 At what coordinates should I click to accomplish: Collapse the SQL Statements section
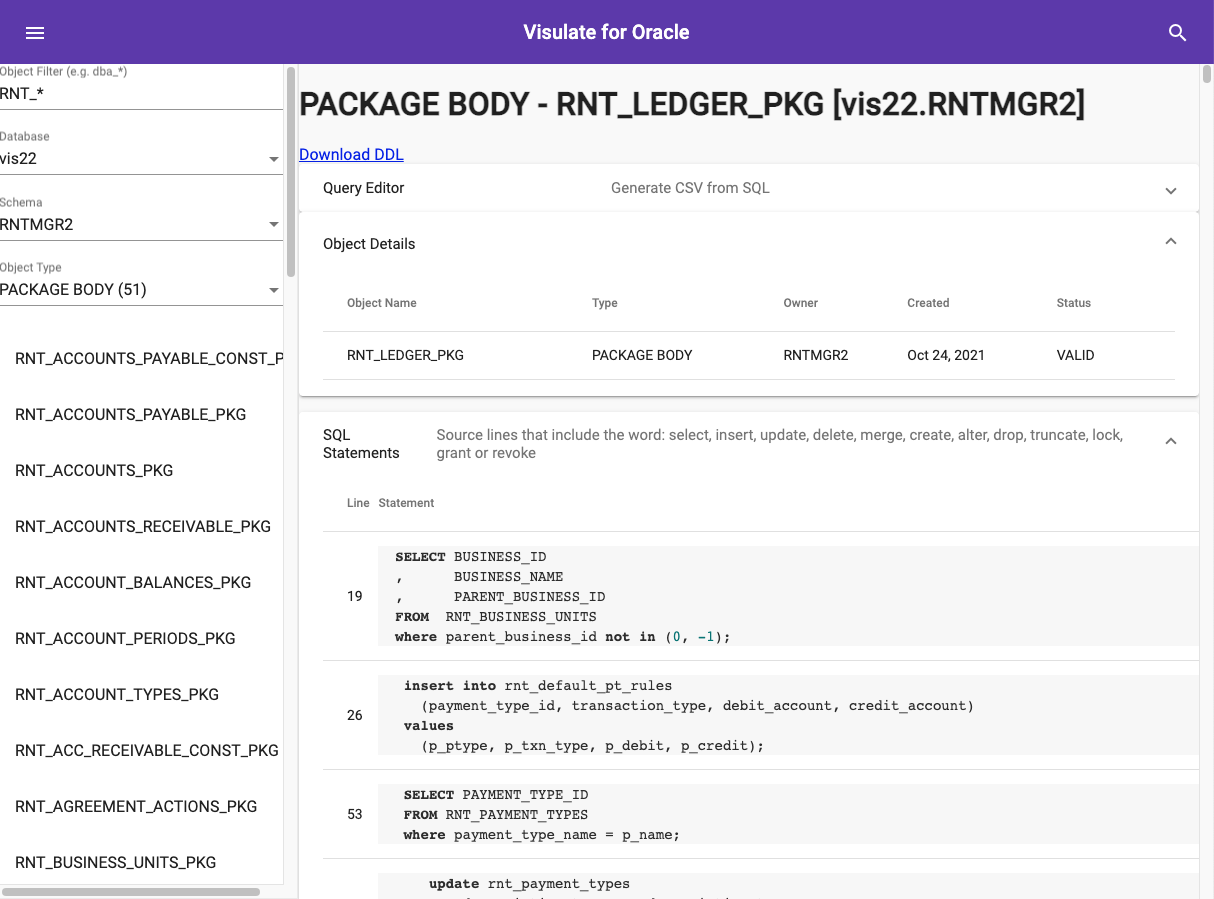[x=1170, y=442]
